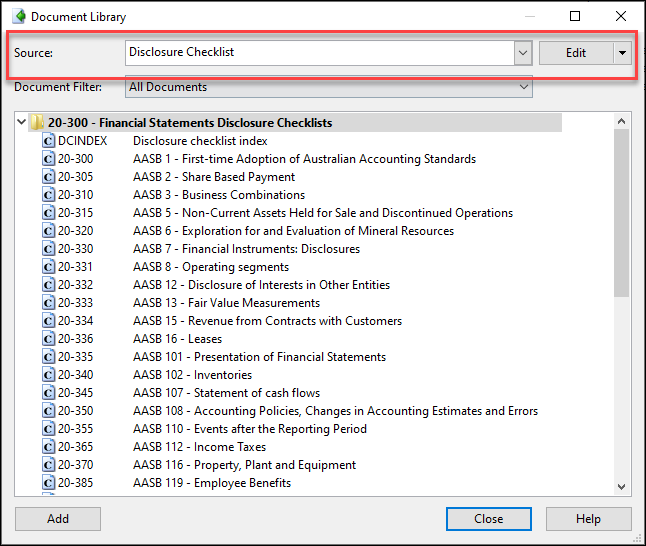Select AASB 119 - Employee Benefits entry

[x=212, y=483]
